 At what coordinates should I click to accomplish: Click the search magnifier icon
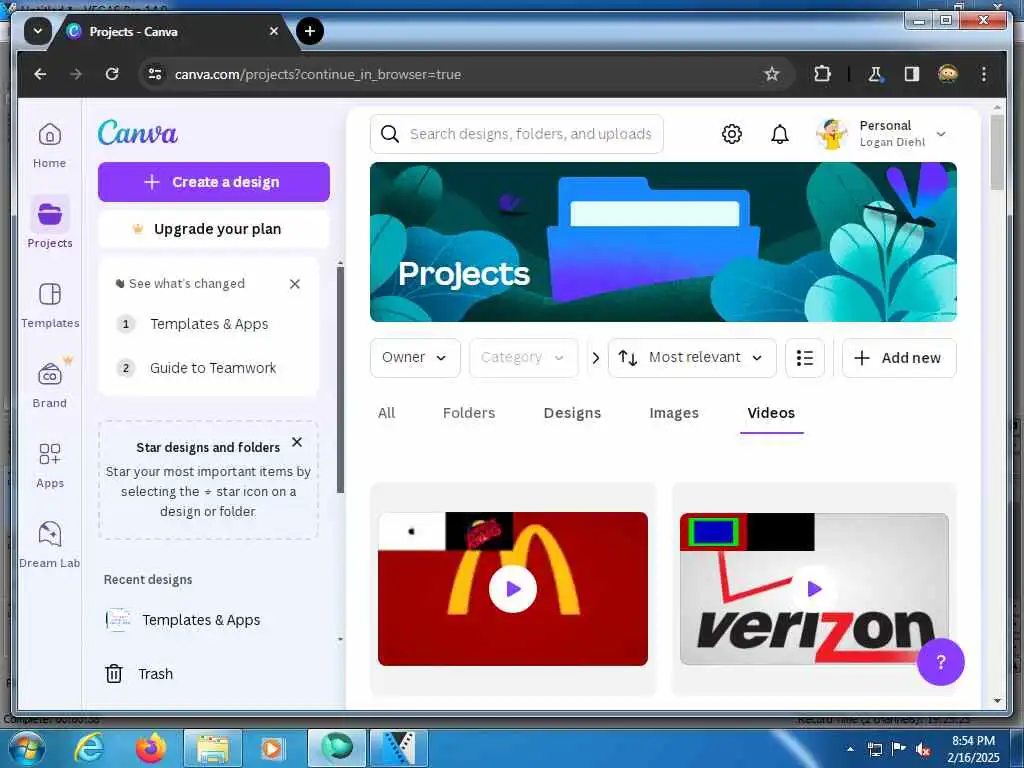point(390,134)
